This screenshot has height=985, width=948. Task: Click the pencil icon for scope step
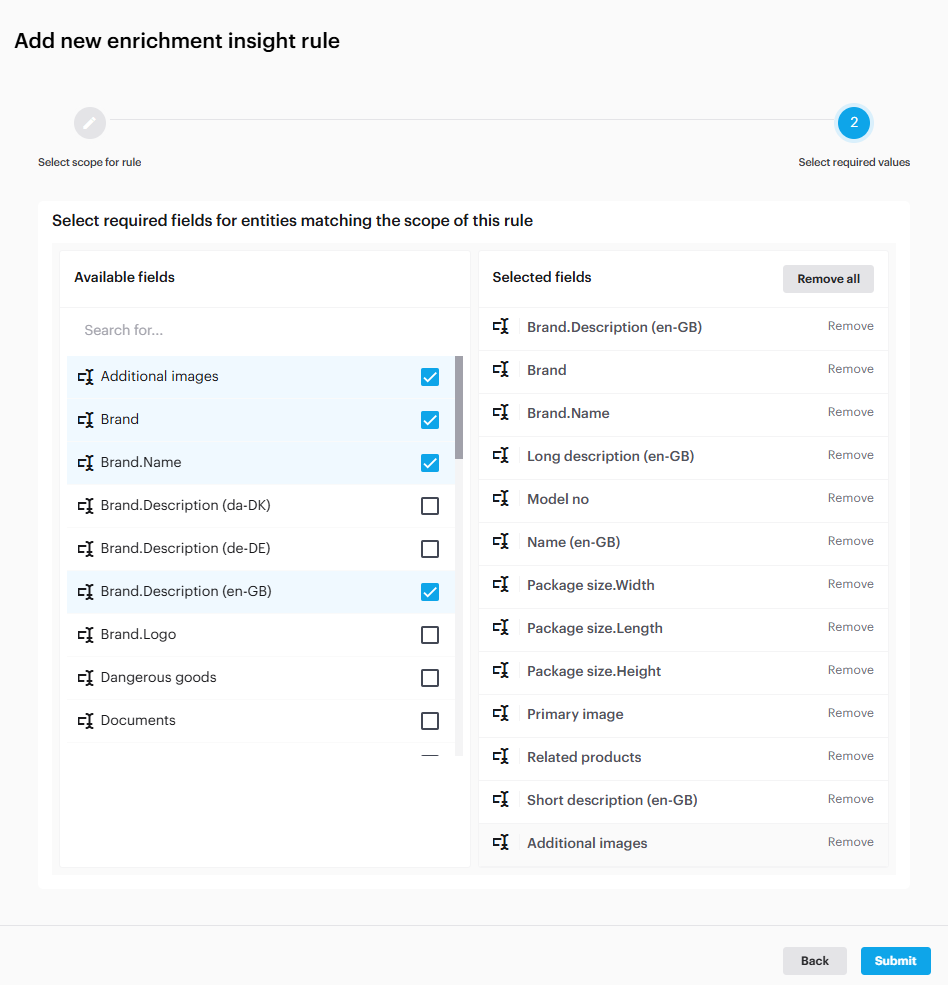point(89,123)
